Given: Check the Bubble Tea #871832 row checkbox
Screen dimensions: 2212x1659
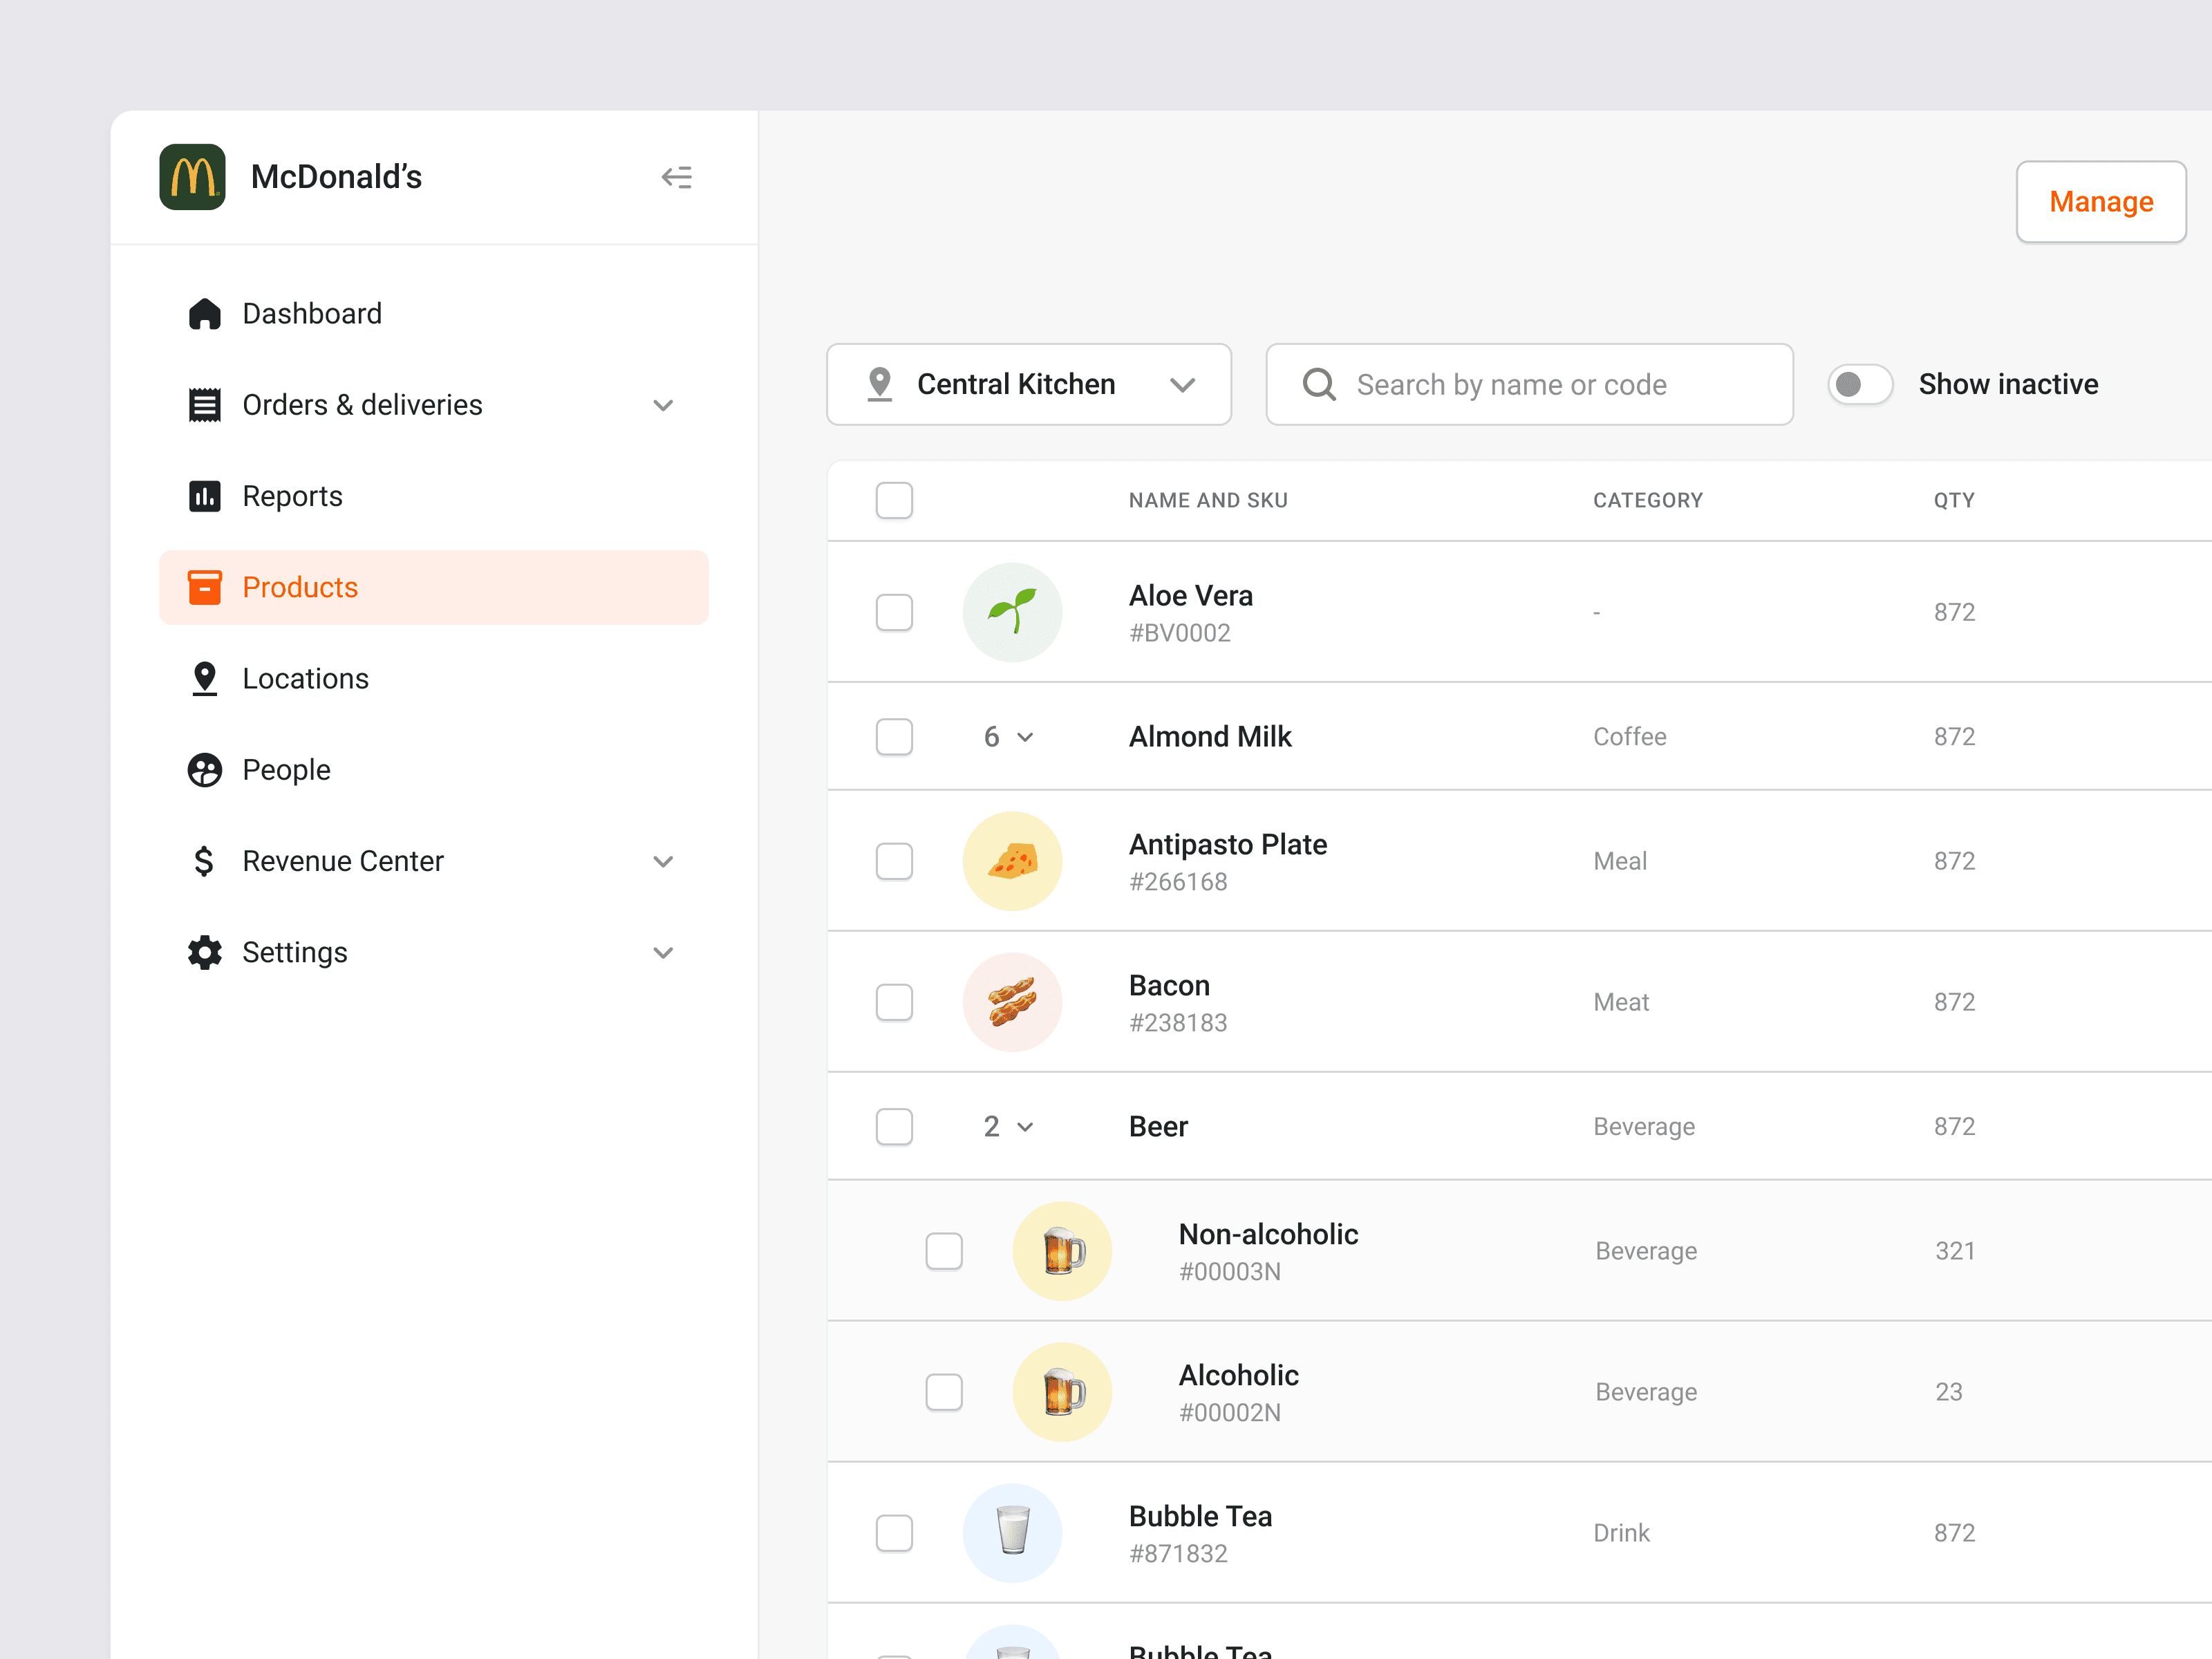Looking at the screenshot, I should pos(894,1533).
